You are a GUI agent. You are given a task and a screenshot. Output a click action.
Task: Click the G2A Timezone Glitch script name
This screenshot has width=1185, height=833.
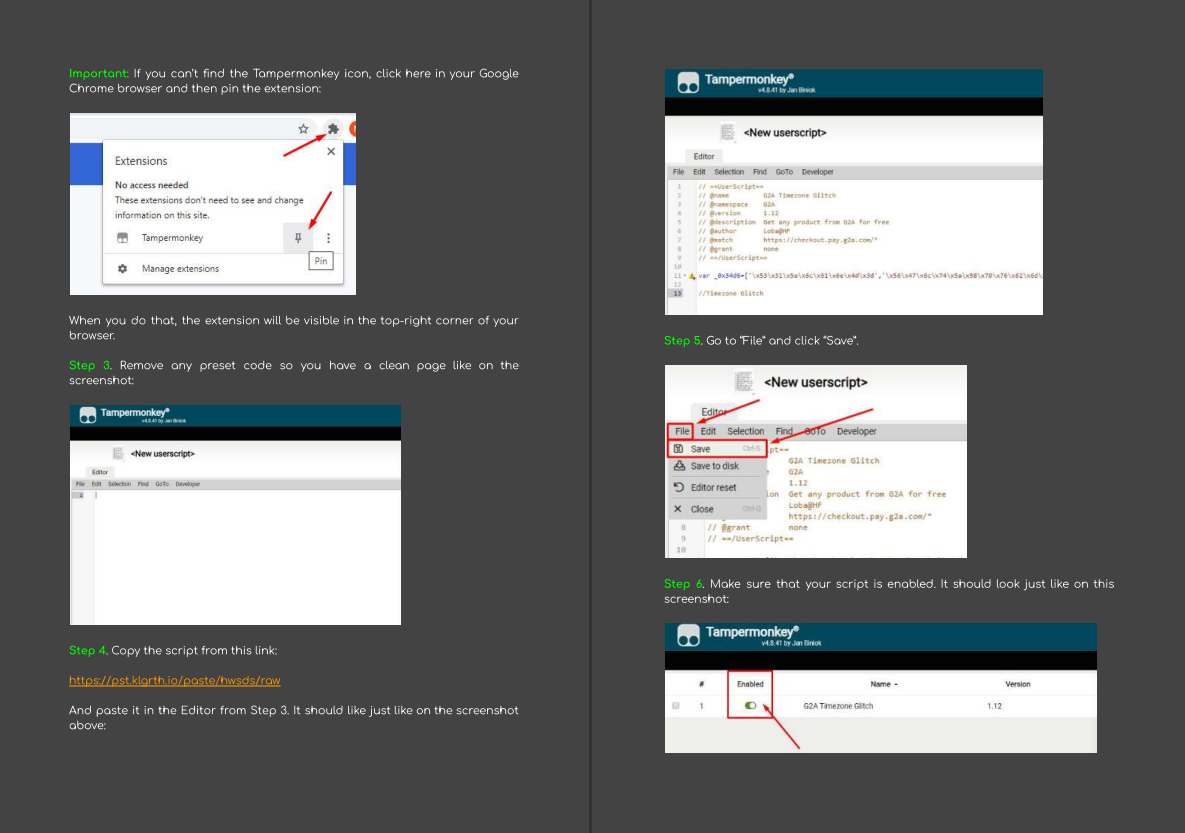(x=837, y=705)
